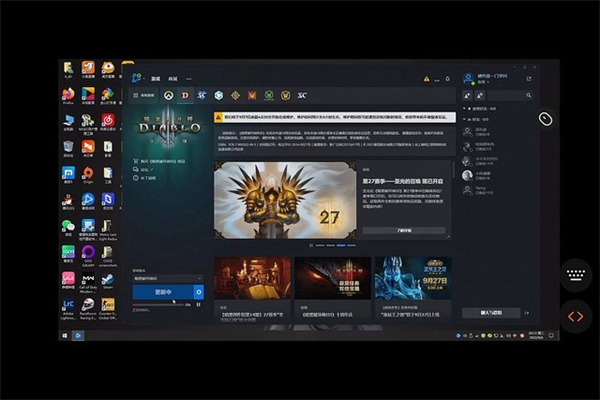Click the yellow warning alert icon
This screenshot has width=600, height=400.
[426, 78]
